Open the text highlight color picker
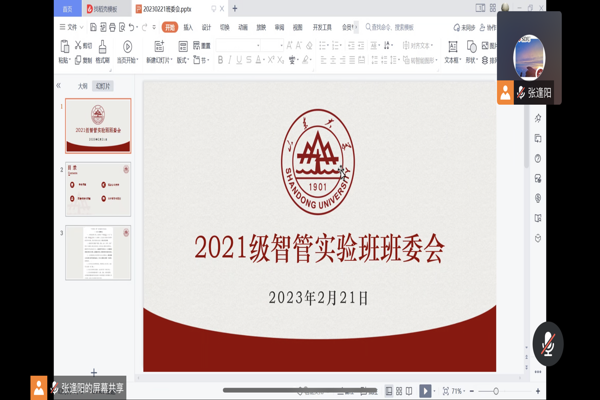Screen dimensions: 600x400 pyautogui.click(x=306, y=60)
